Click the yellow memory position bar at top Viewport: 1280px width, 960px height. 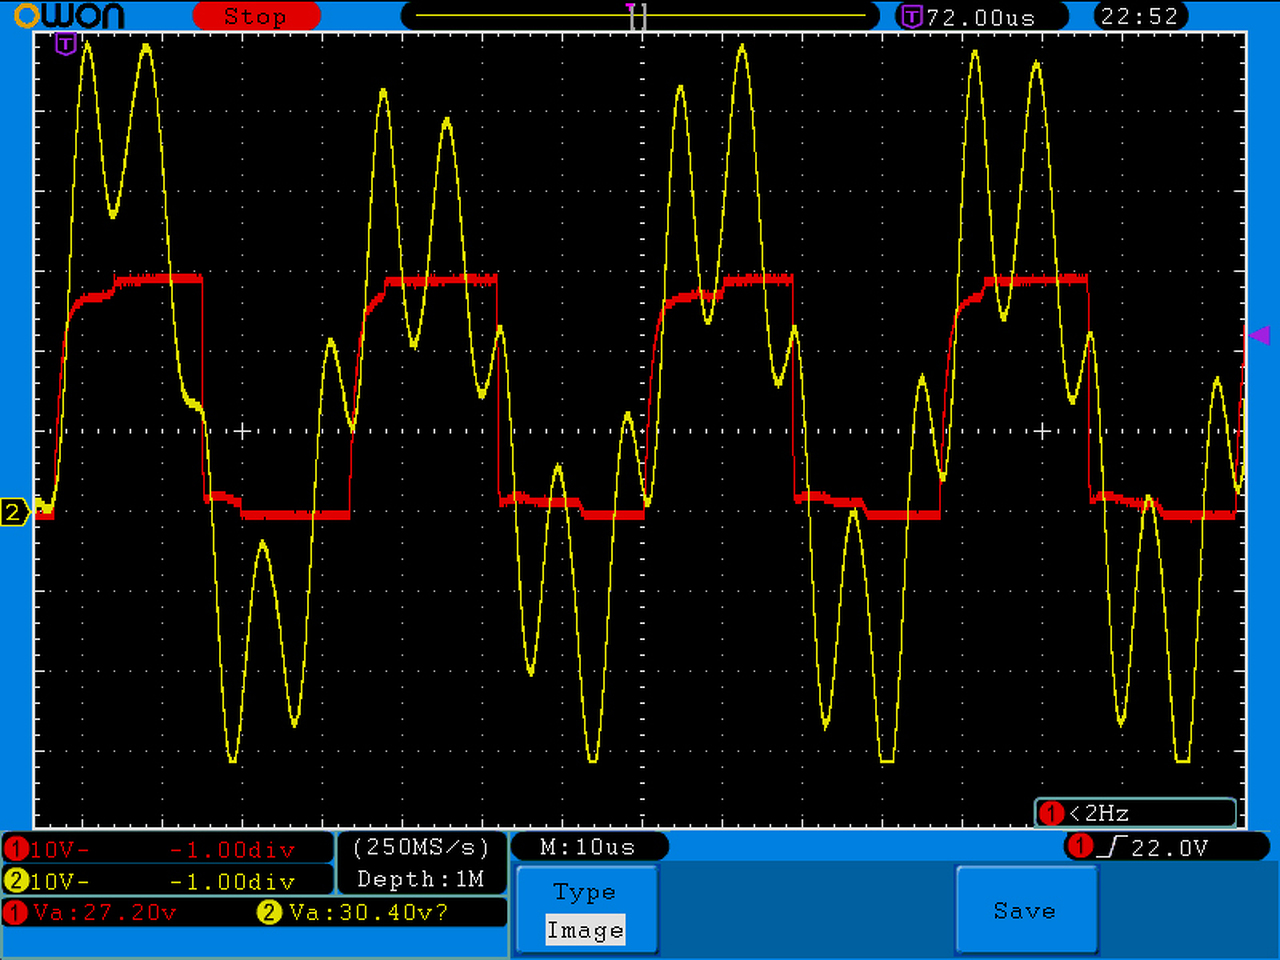coord(640,15)
